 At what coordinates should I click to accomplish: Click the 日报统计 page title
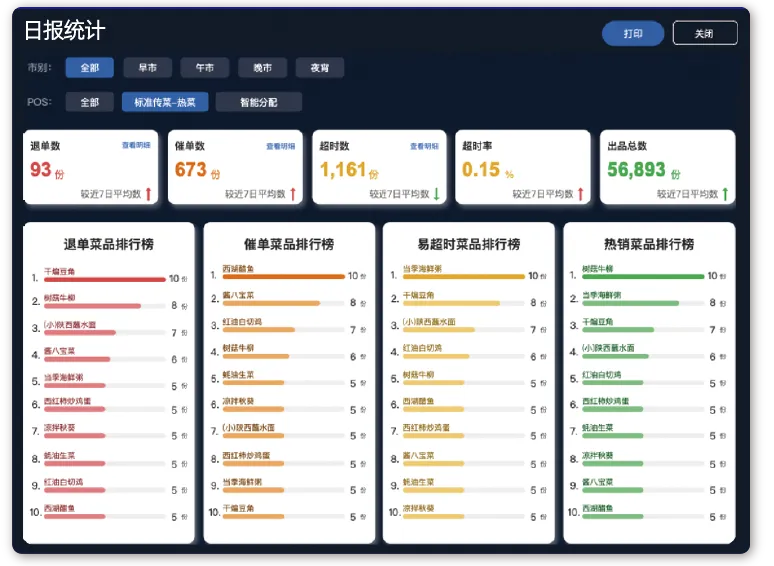pos(65,31)
